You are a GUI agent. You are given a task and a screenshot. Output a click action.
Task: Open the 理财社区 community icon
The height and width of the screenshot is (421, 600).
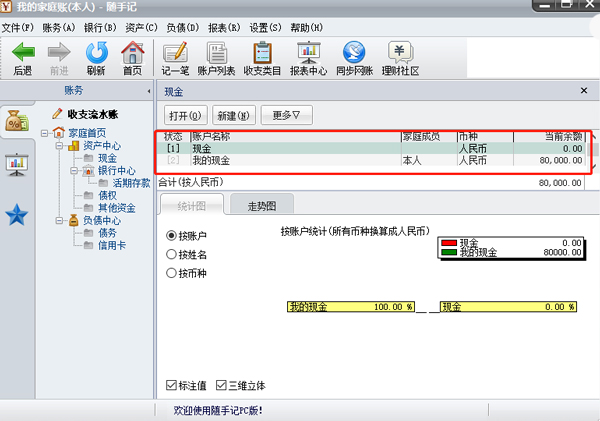click(400, 58)
